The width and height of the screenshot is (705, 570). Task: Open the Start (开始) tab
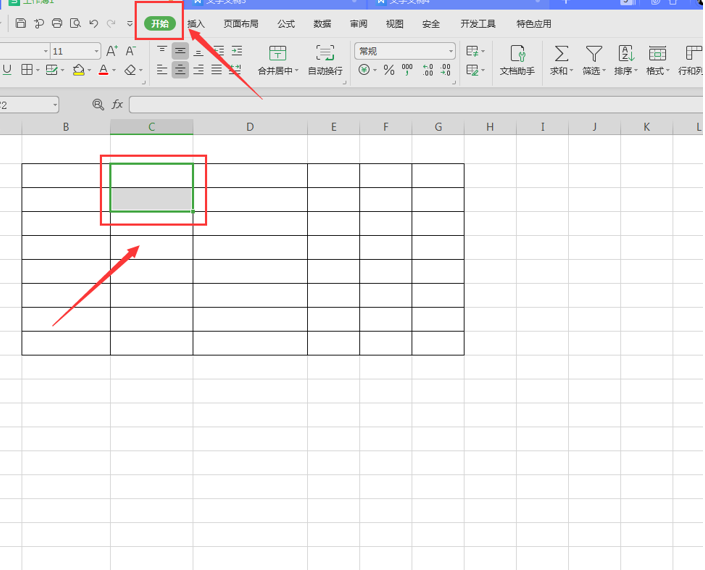coord(160,23)
